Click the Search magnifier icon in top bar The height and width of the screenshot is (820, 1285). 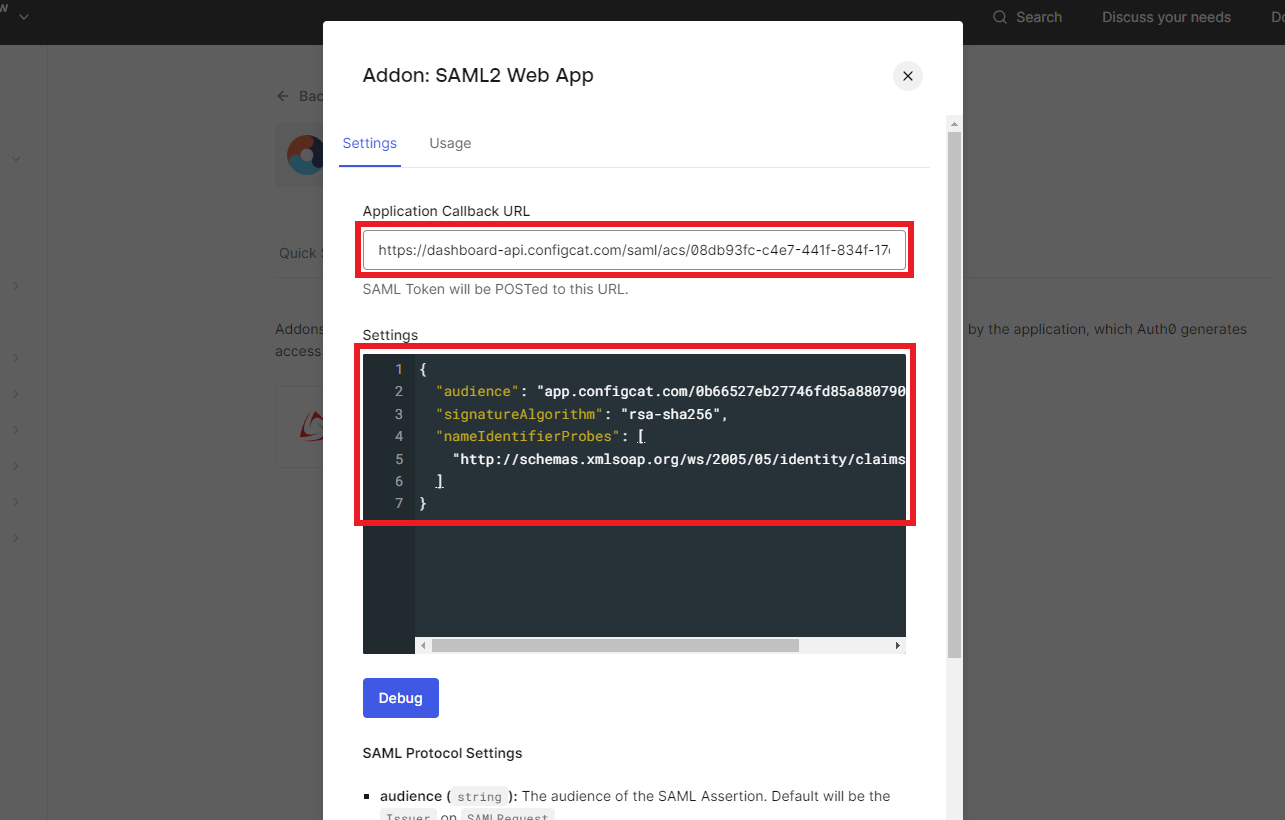(x=998, y=17)
